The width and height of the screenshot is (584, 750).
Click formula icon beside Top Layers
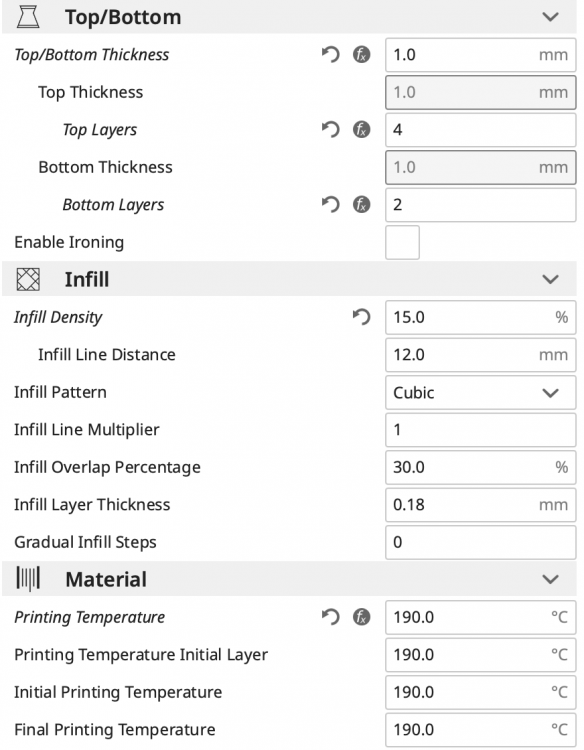coord(362,130)
